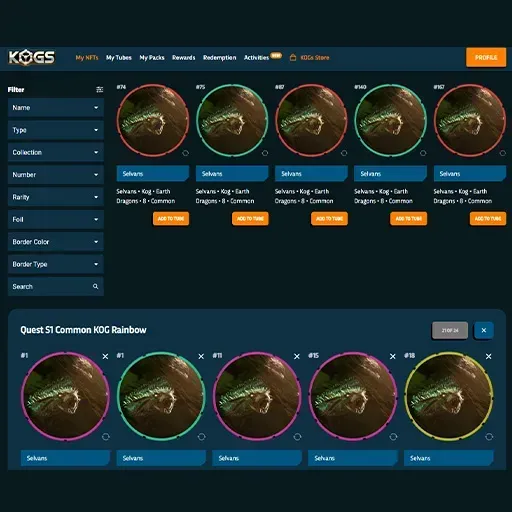Add card #140 to tube
Screen dimensions: 512x512
coord(409,219)
